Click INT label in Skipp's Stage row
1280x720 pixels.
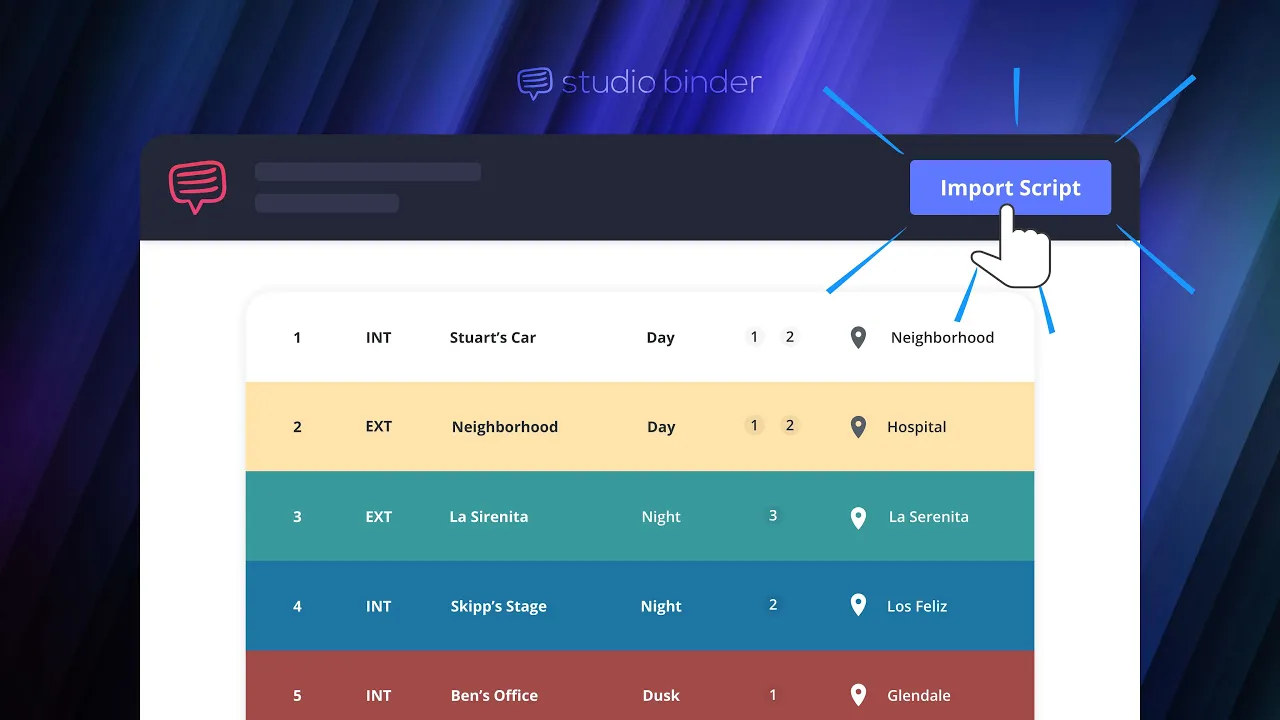tap(378, 606)
